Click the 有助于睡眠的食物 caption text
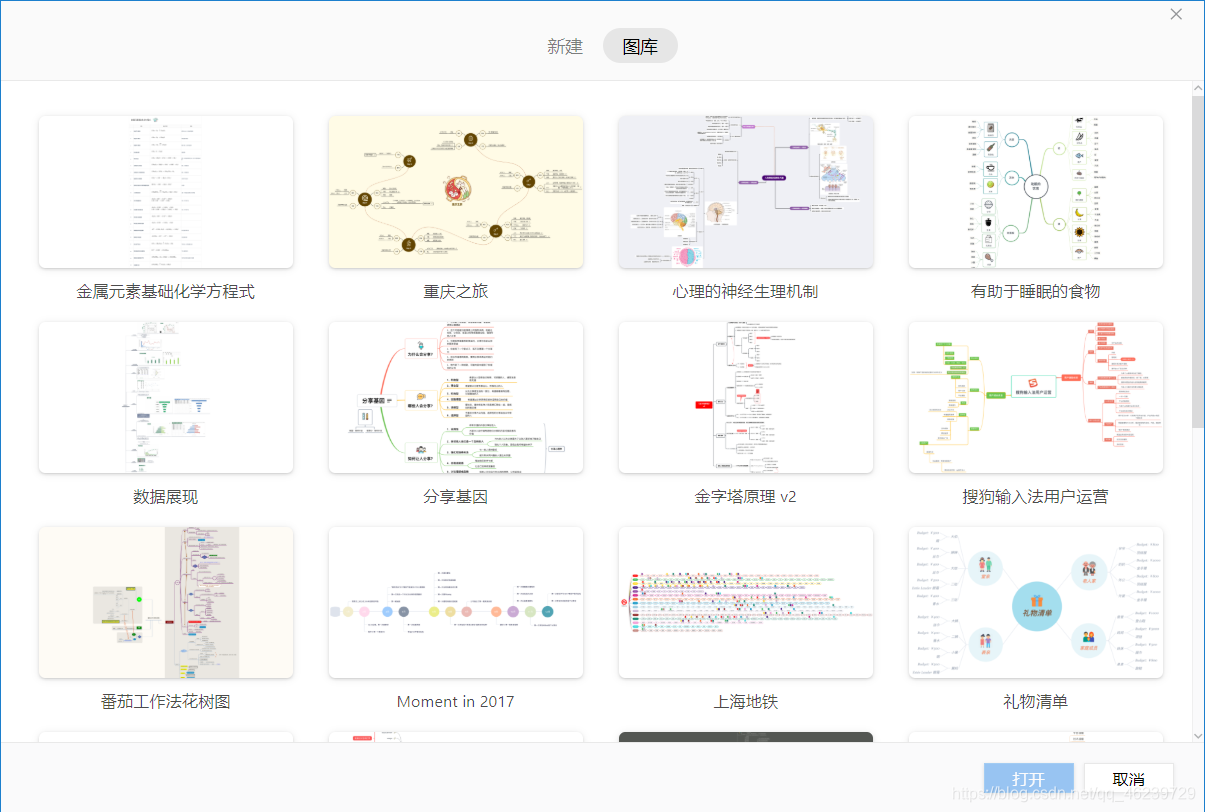The width and height of the screenshot is (1205, 812). [1036, 291]
